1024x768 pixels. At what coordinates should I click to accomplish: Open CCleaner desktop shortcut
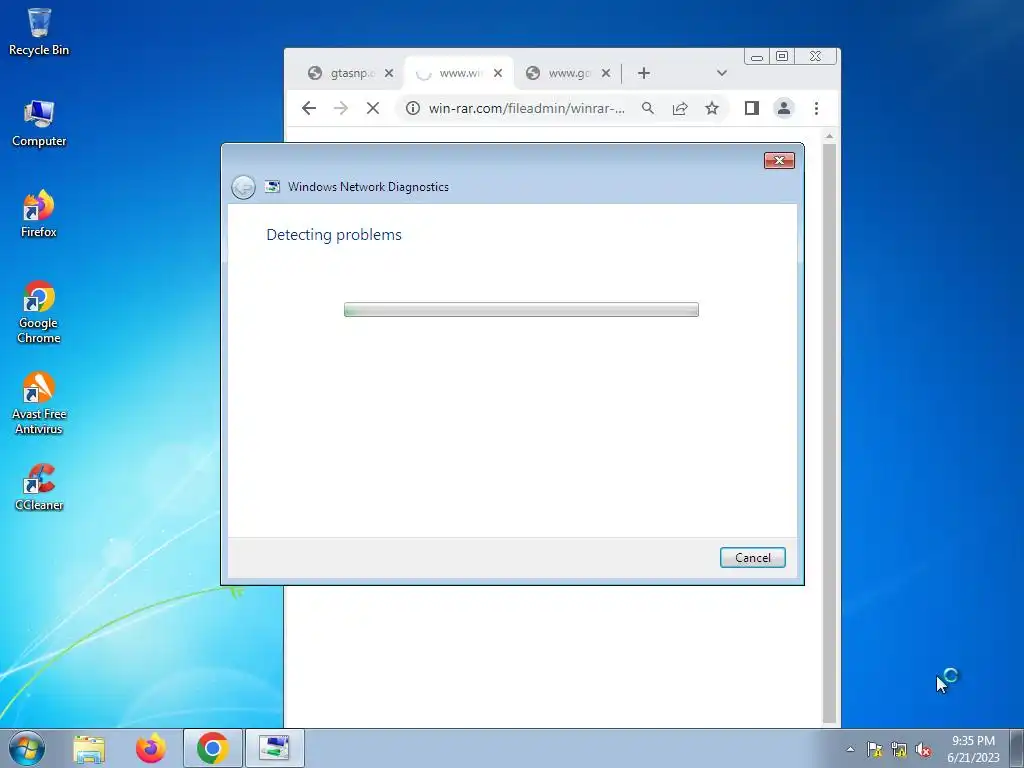39,487
